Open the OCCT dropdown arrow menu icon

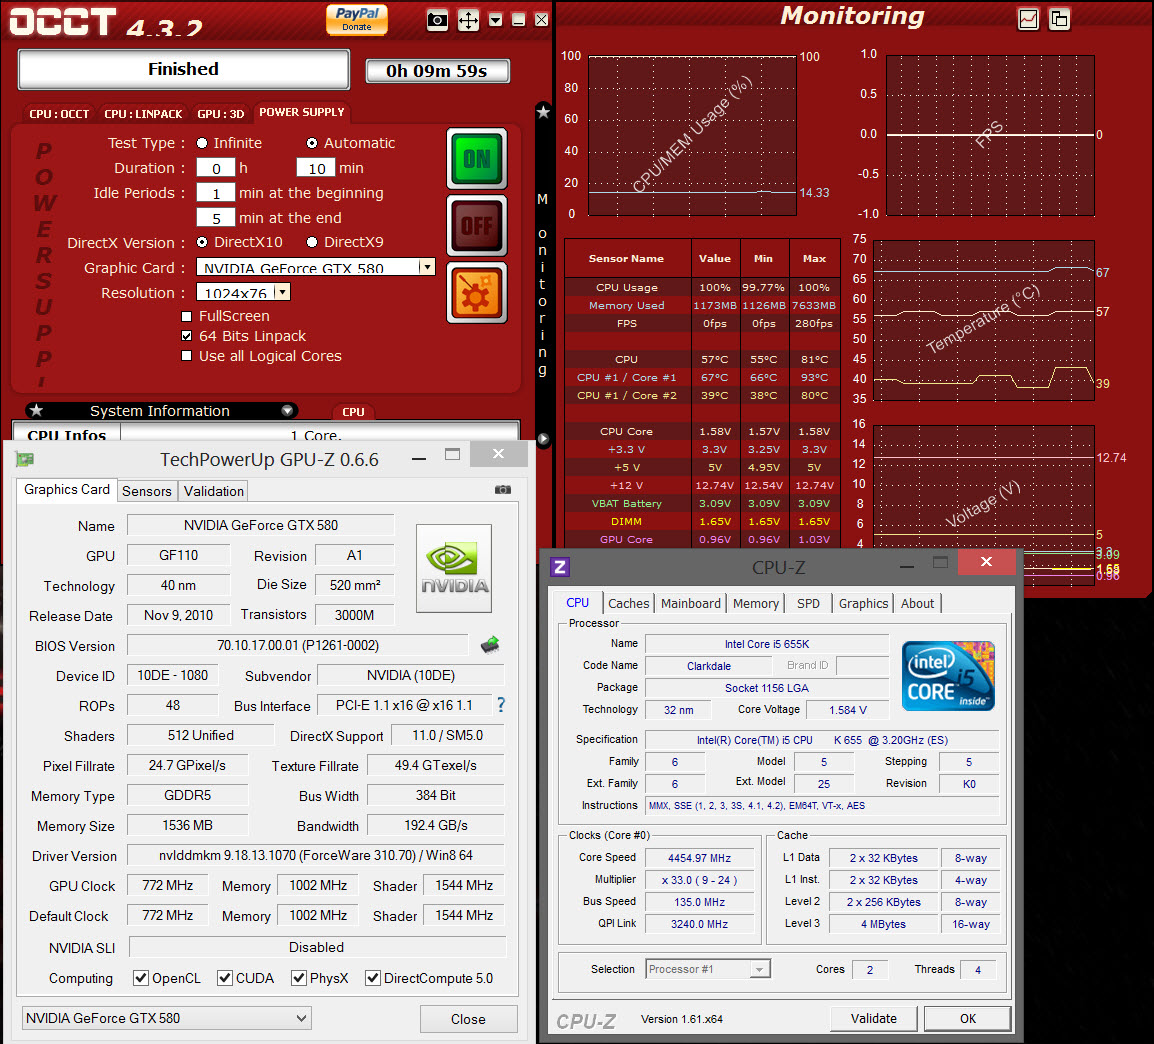point(496,20)
